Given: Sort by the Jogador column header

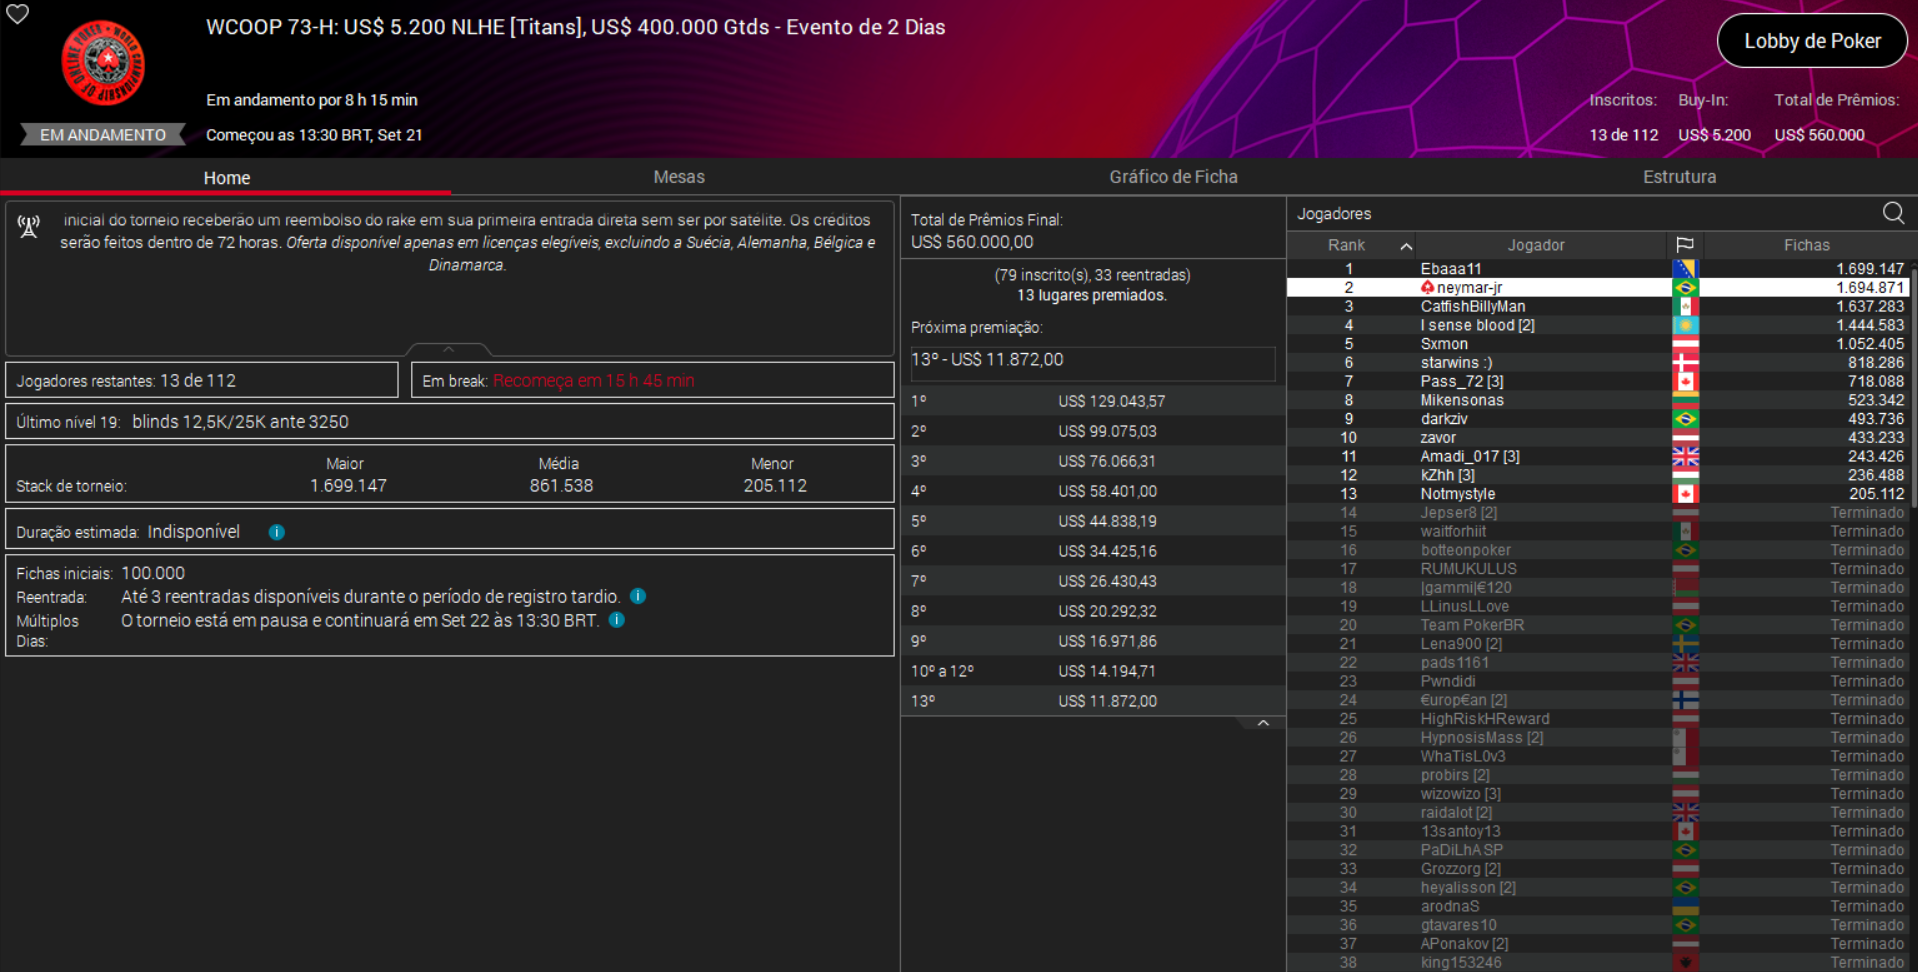Looking at the screenshot, I should [x=1535, y=245].
